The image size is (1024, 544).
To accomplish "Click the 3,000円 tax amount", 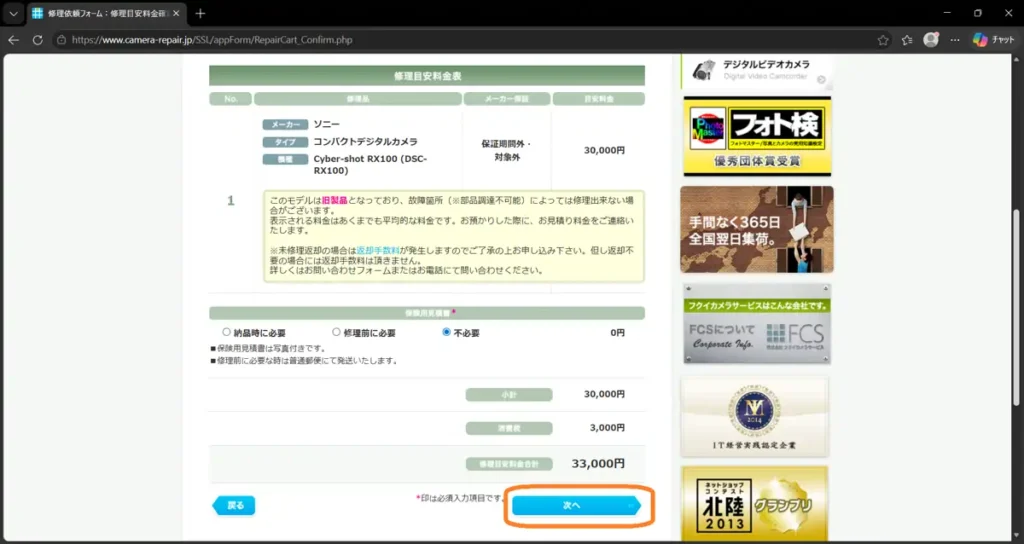I will (x=605, y=428).
